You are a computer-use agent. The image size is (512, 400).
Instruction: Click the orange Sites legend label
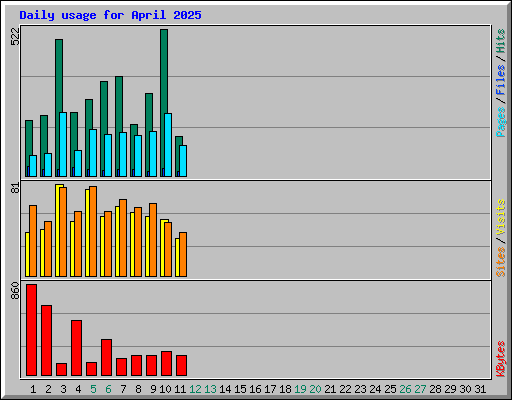(500, 262)
